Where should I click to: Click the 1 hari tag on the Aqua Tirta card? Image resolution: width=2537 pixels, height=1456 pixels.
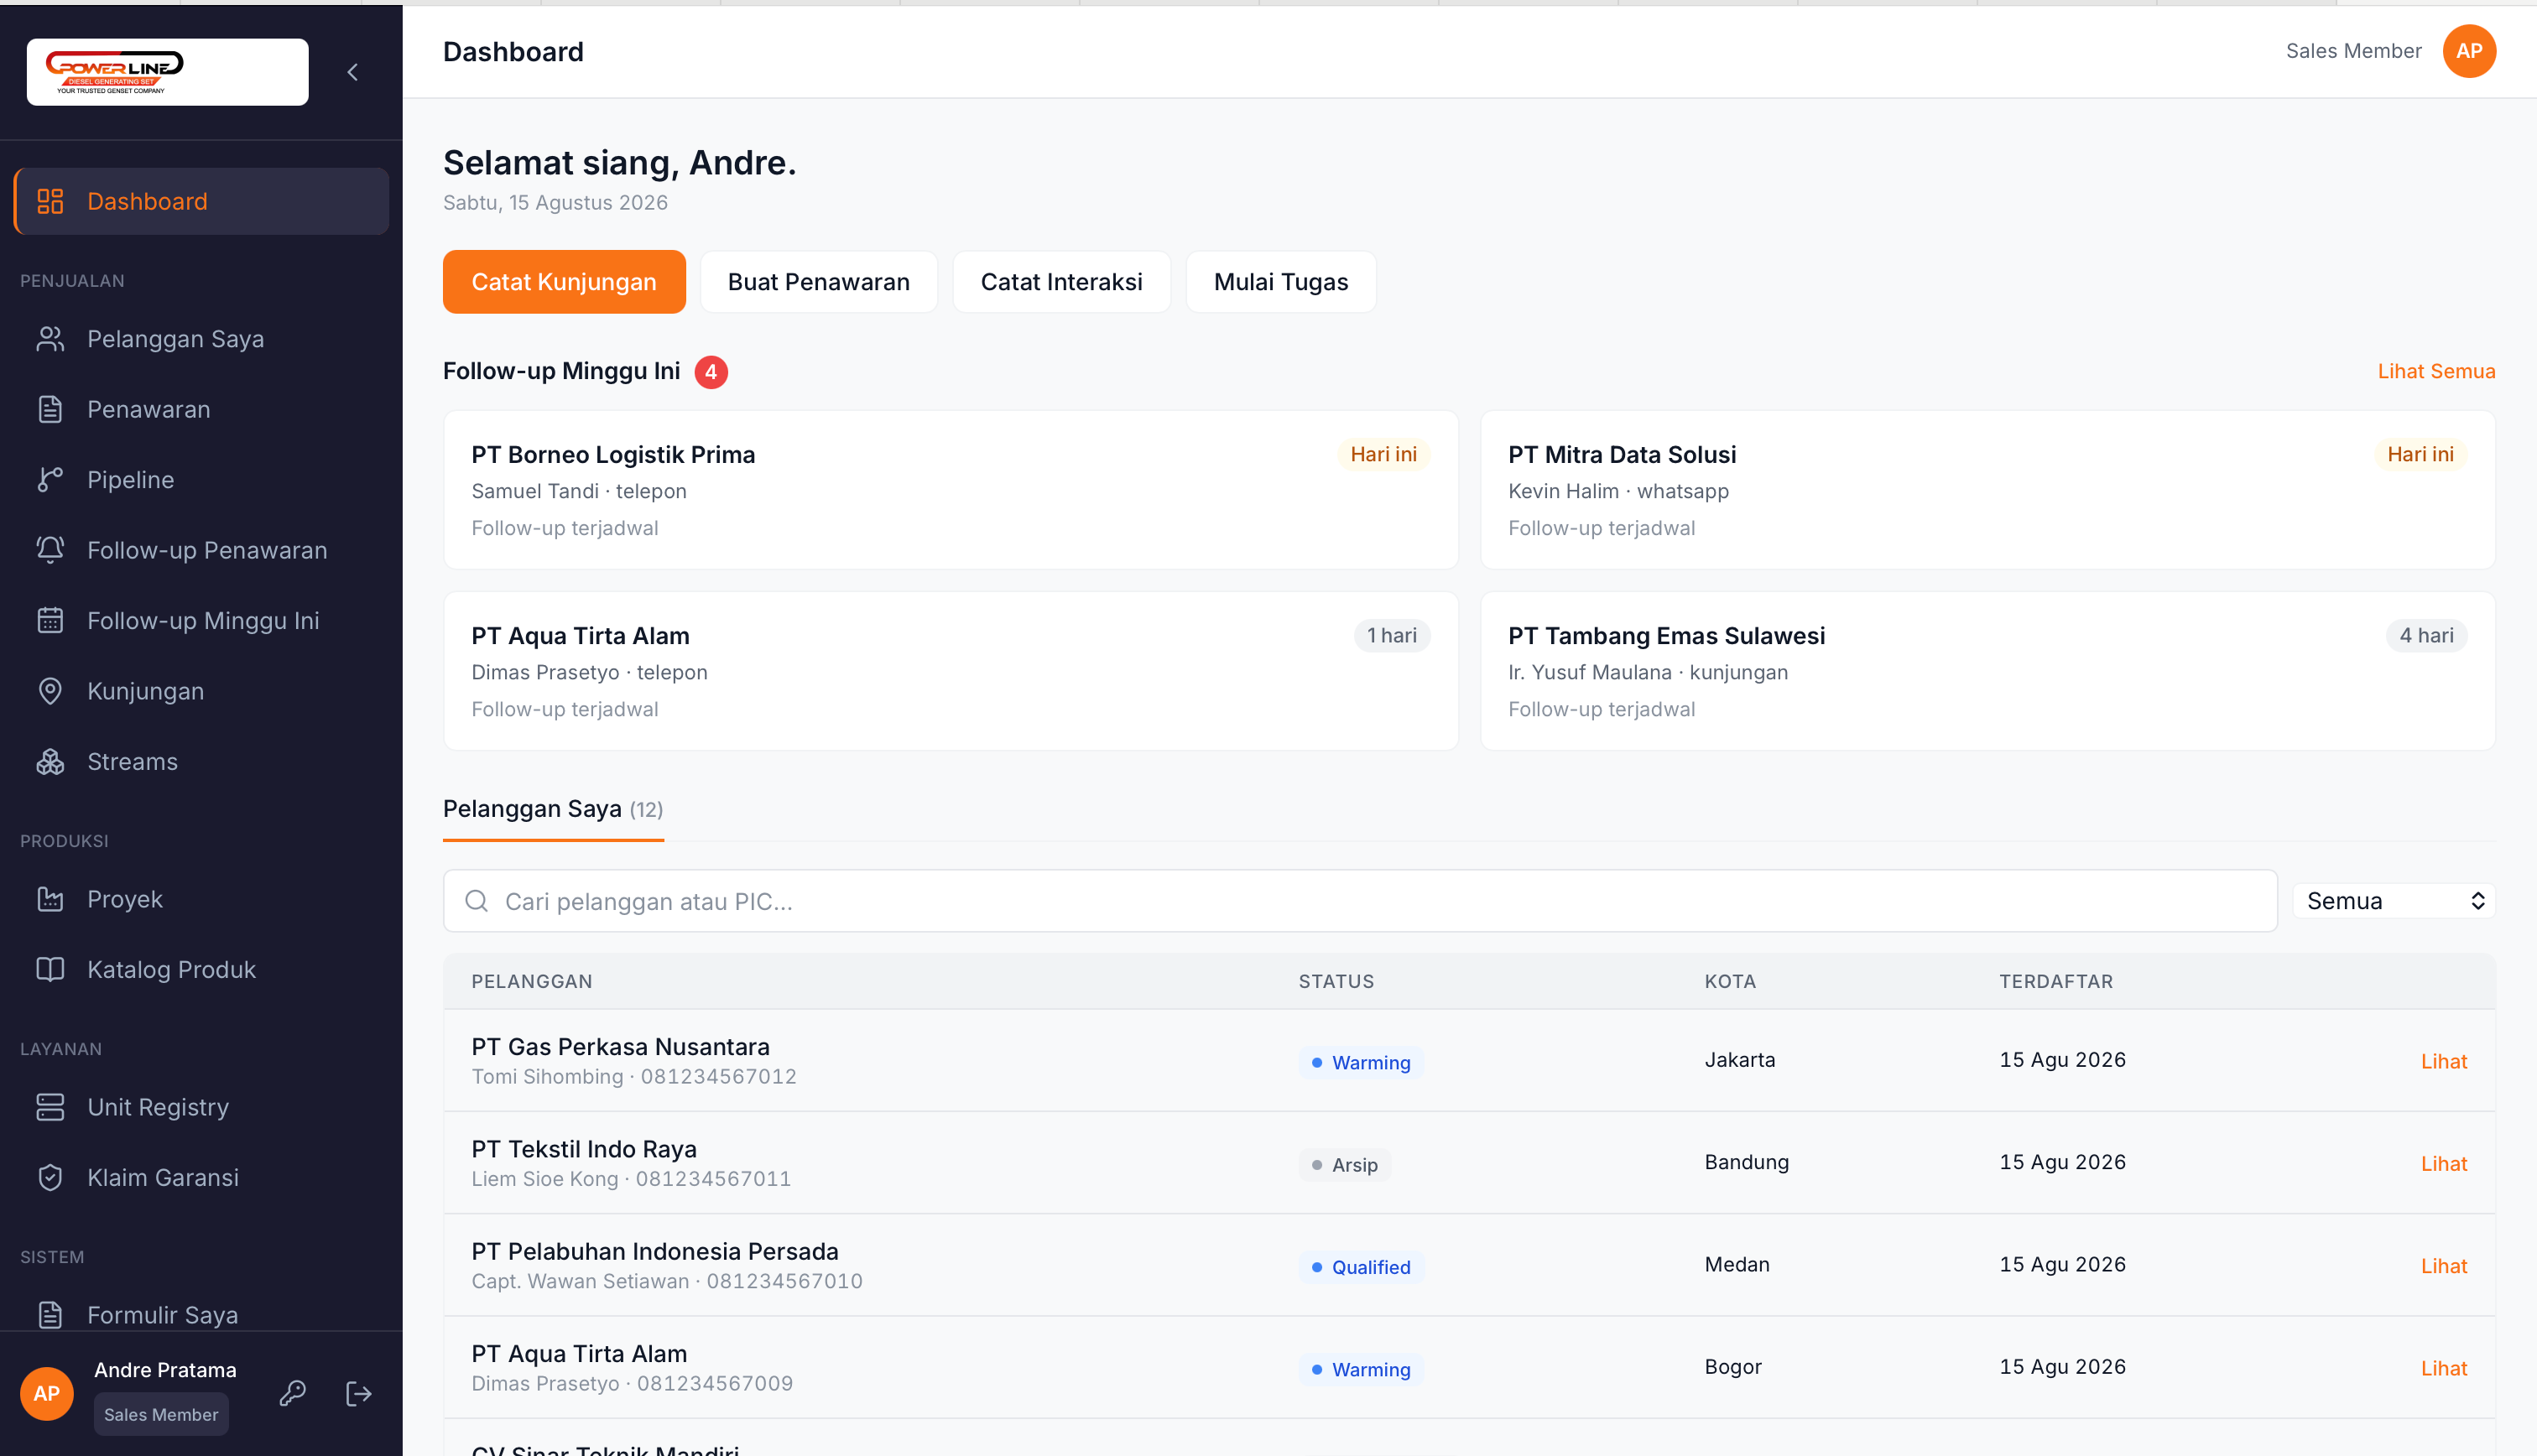click(x=1391, y=635)
